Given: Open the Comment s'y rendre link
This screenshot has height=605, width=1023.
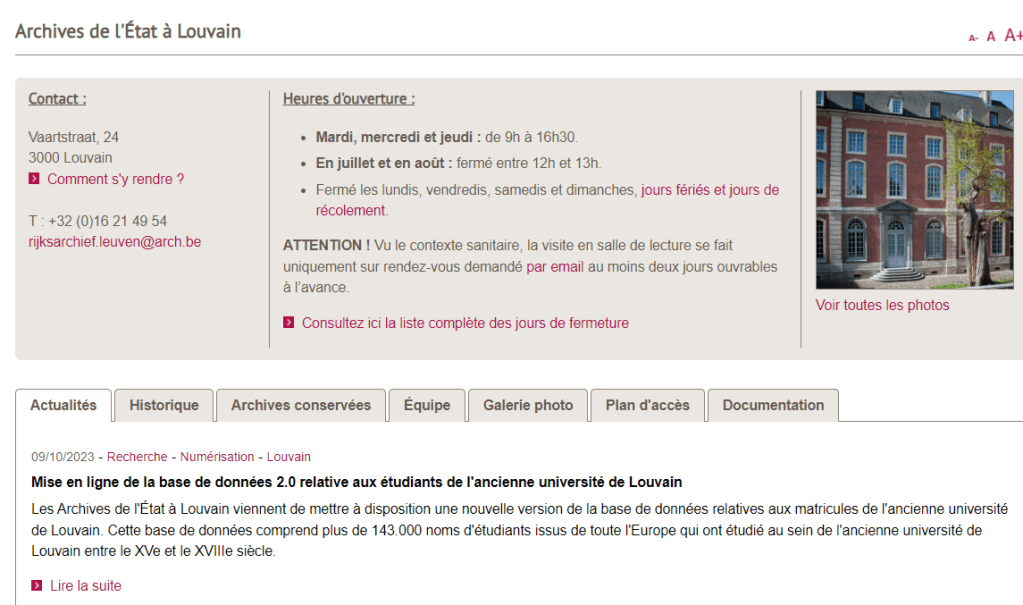Looking at the screenshot, I should (115, 179).
